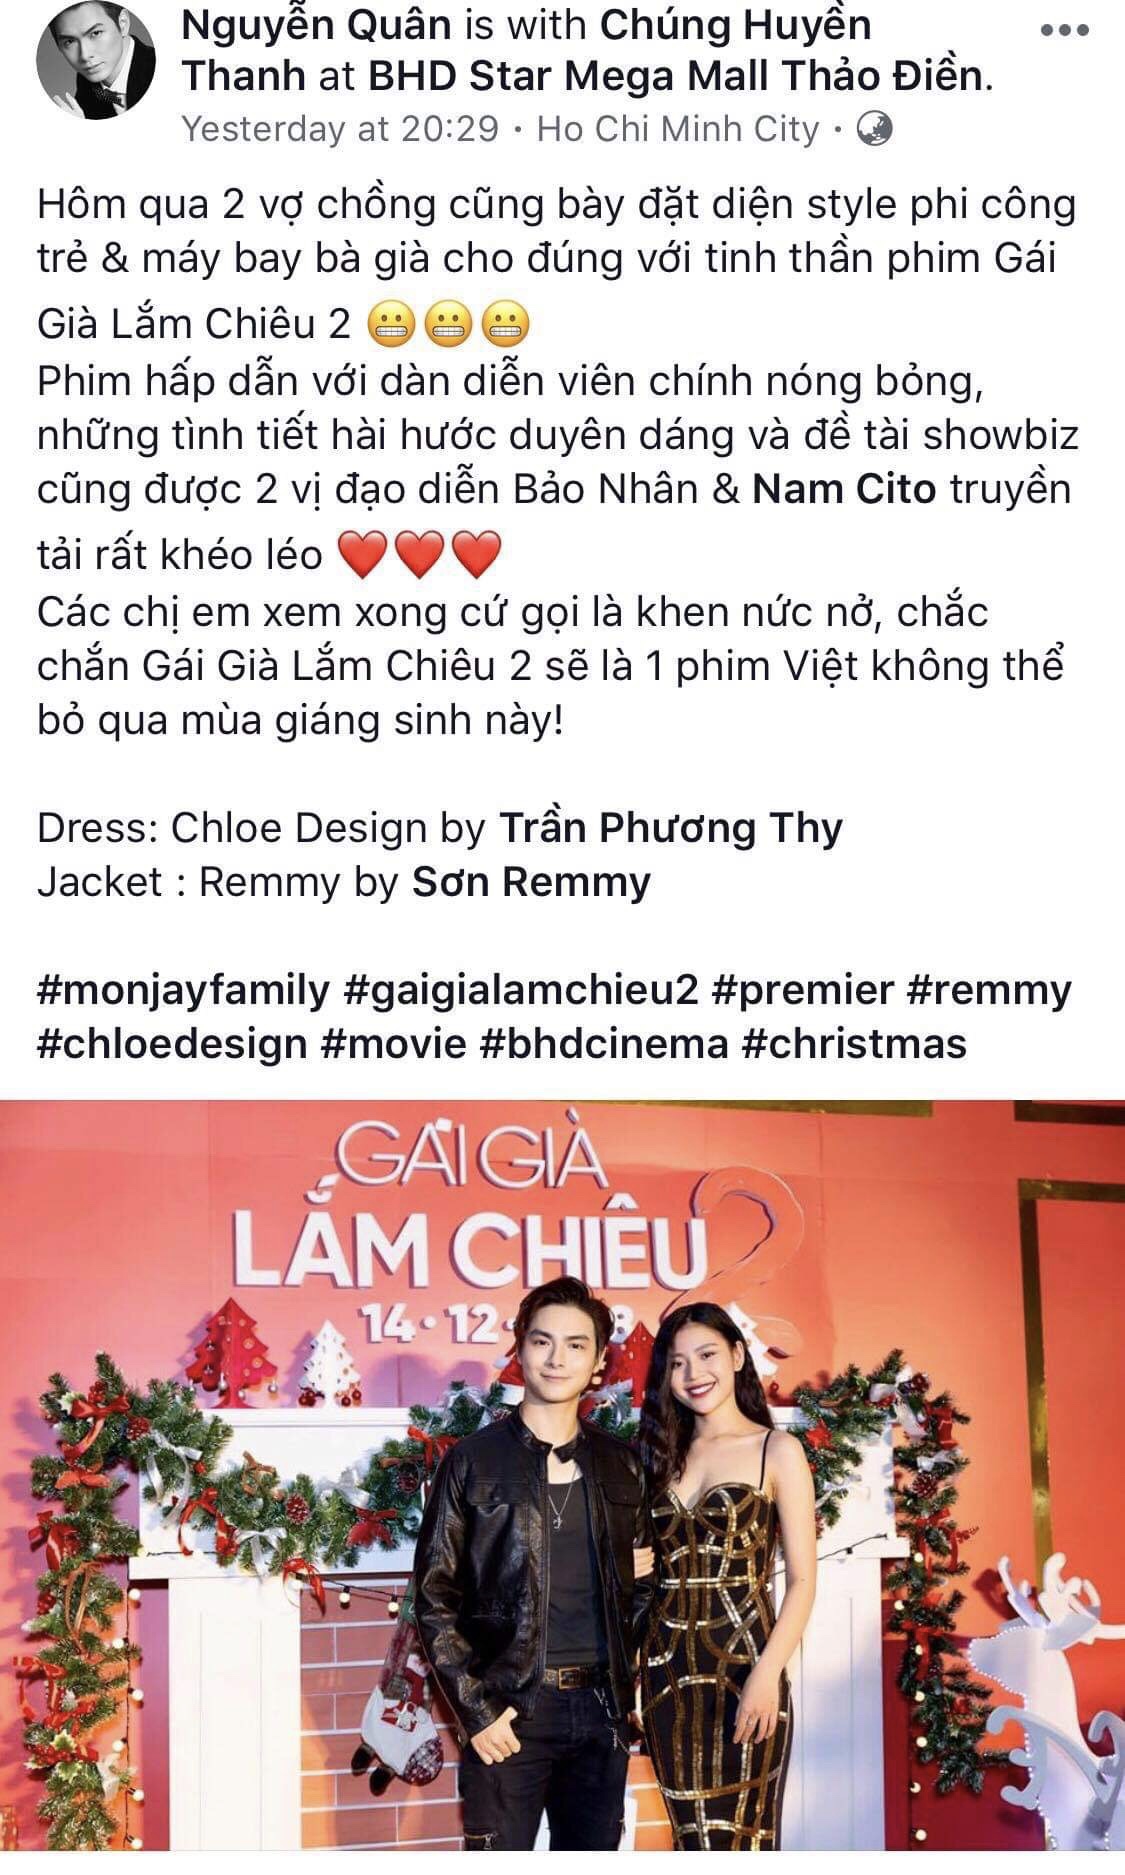
Task: Open Trần Phương Thy's tagged profile
Action: (x=671, y=828)
